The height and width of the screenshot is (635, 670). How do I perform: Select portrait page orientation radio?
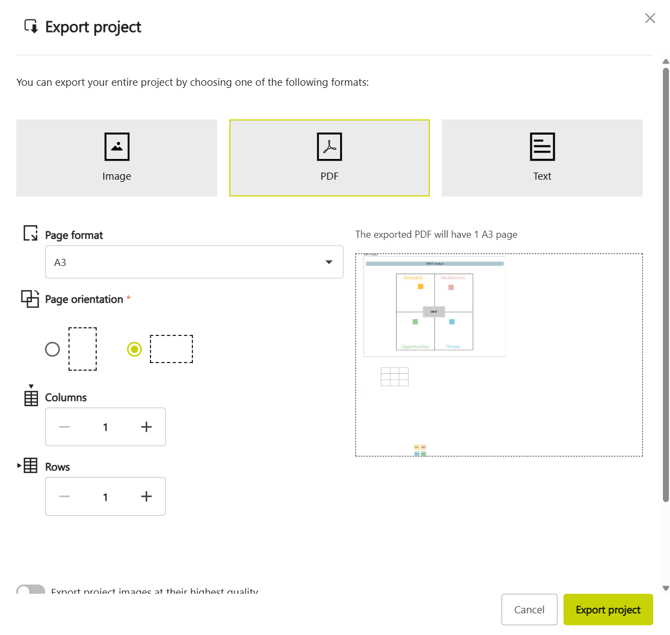coord(52,349)
